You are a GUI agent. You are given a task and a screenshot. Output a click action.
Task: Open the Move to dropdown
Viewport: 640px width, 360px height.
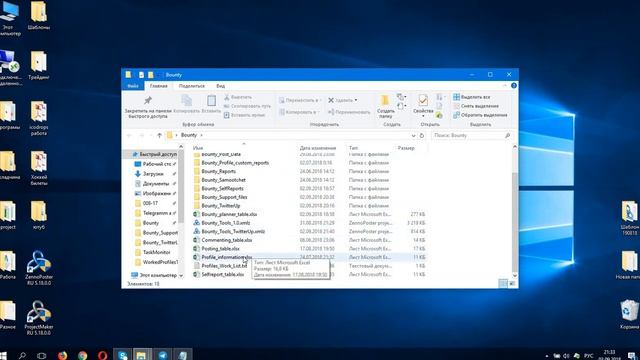click(x=300, y=100)
